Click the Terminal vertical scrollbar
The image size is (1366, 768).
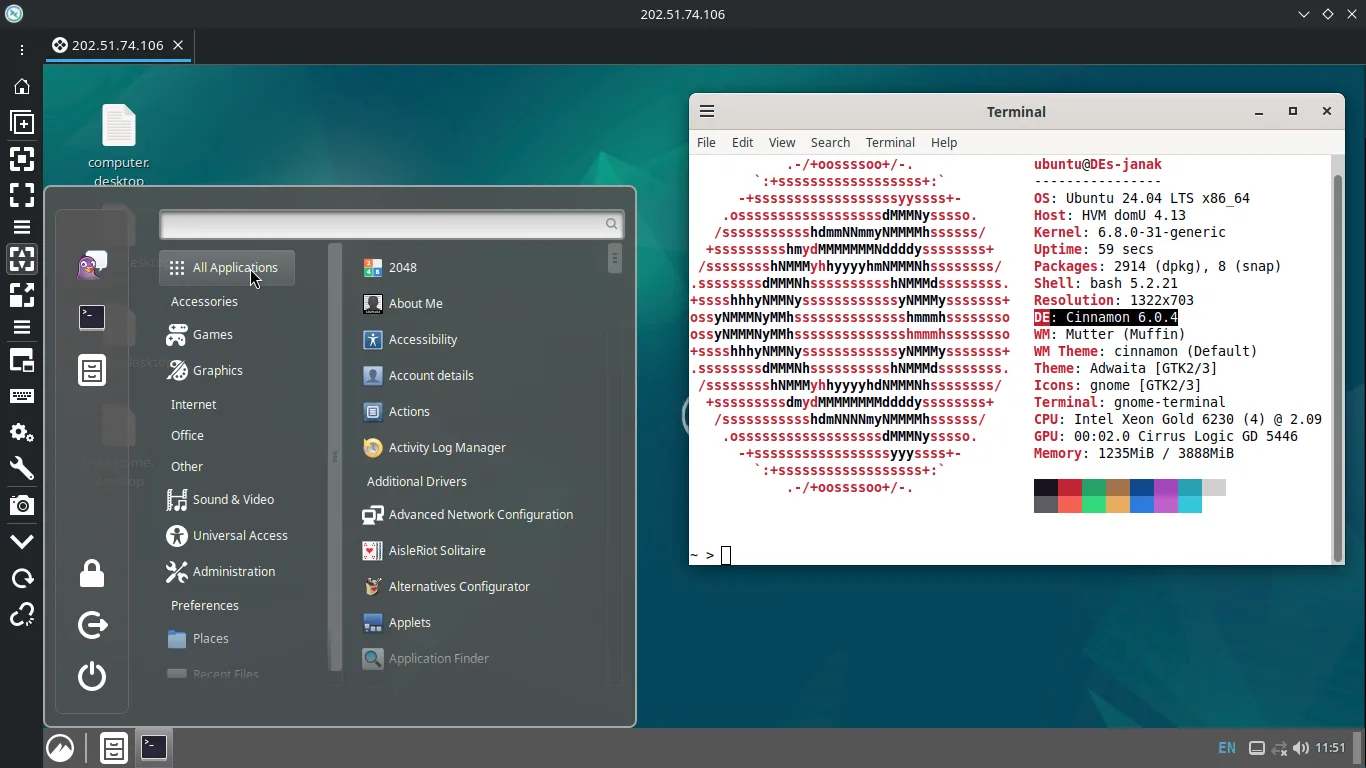coord(1338,360)
